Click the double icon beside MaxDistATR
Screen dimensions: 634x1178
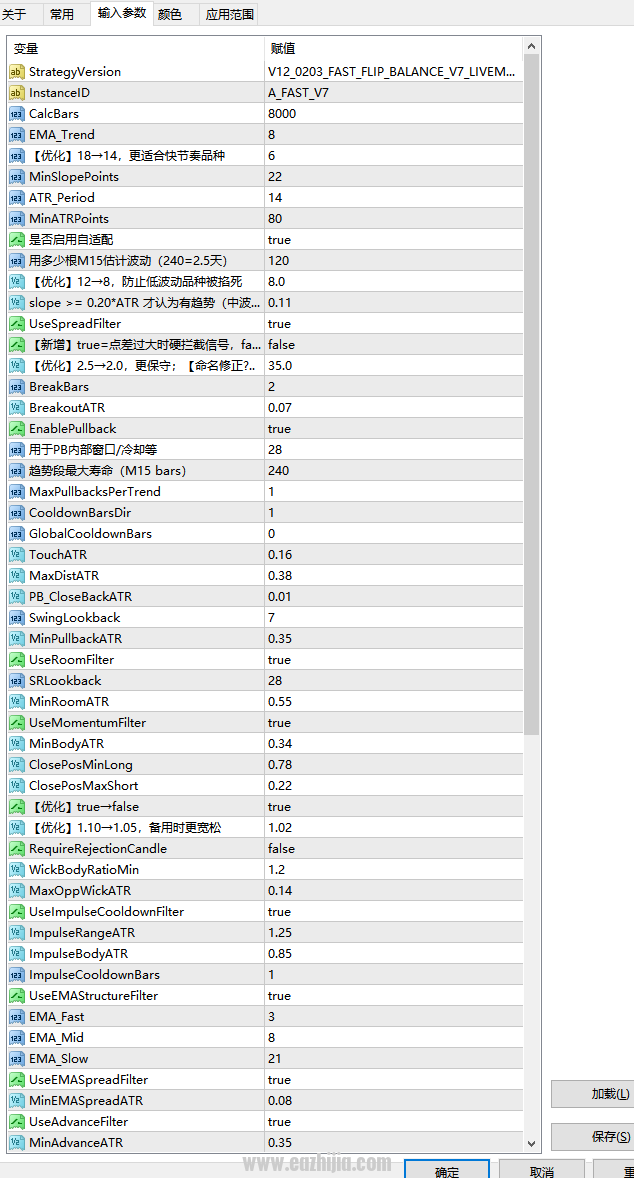(17, 576)
